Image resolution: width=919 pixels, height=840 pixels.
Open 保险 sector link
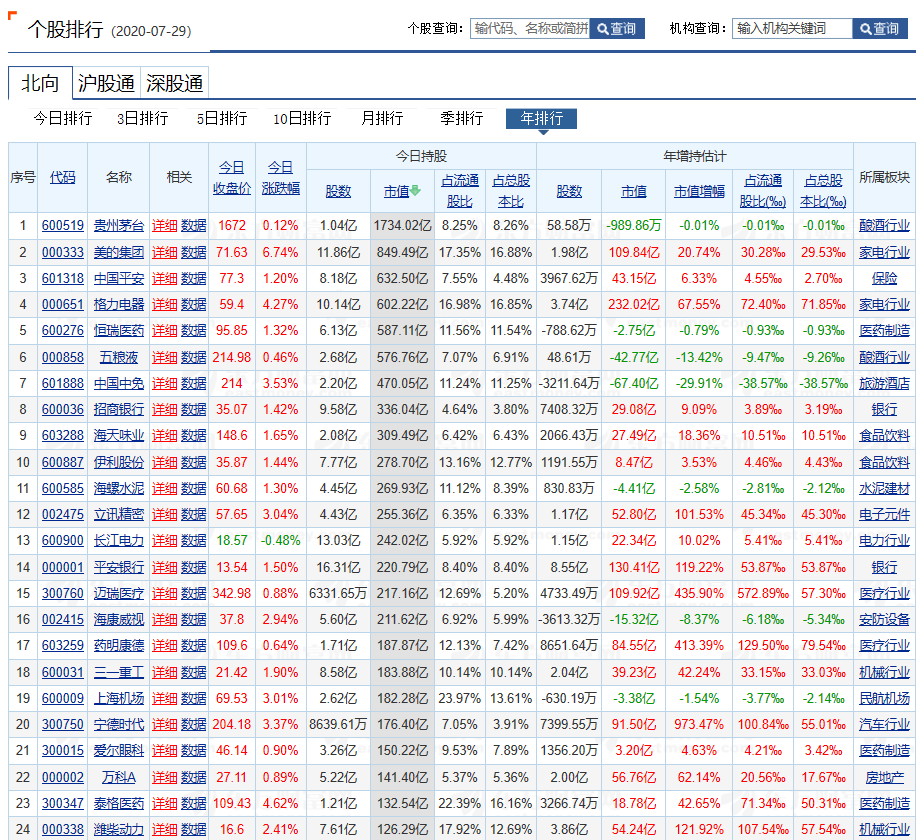pyautogui.click(x=884, y=278)
